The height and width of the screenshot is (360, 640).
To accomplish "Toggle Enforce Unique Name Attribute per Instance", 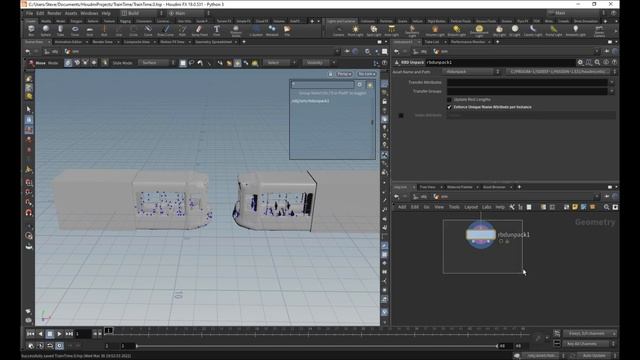I will pos(449,107).
